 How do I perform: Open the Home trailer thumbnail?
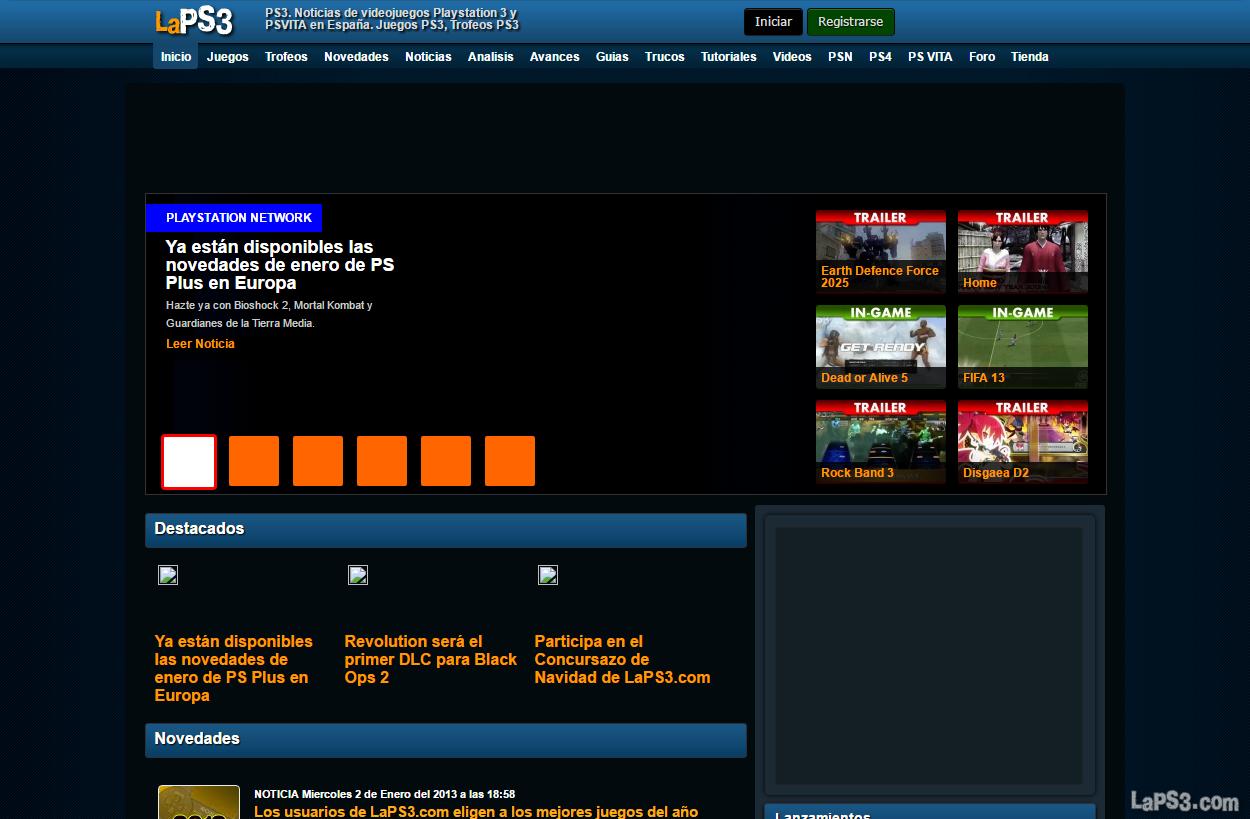pos(1022,251)
